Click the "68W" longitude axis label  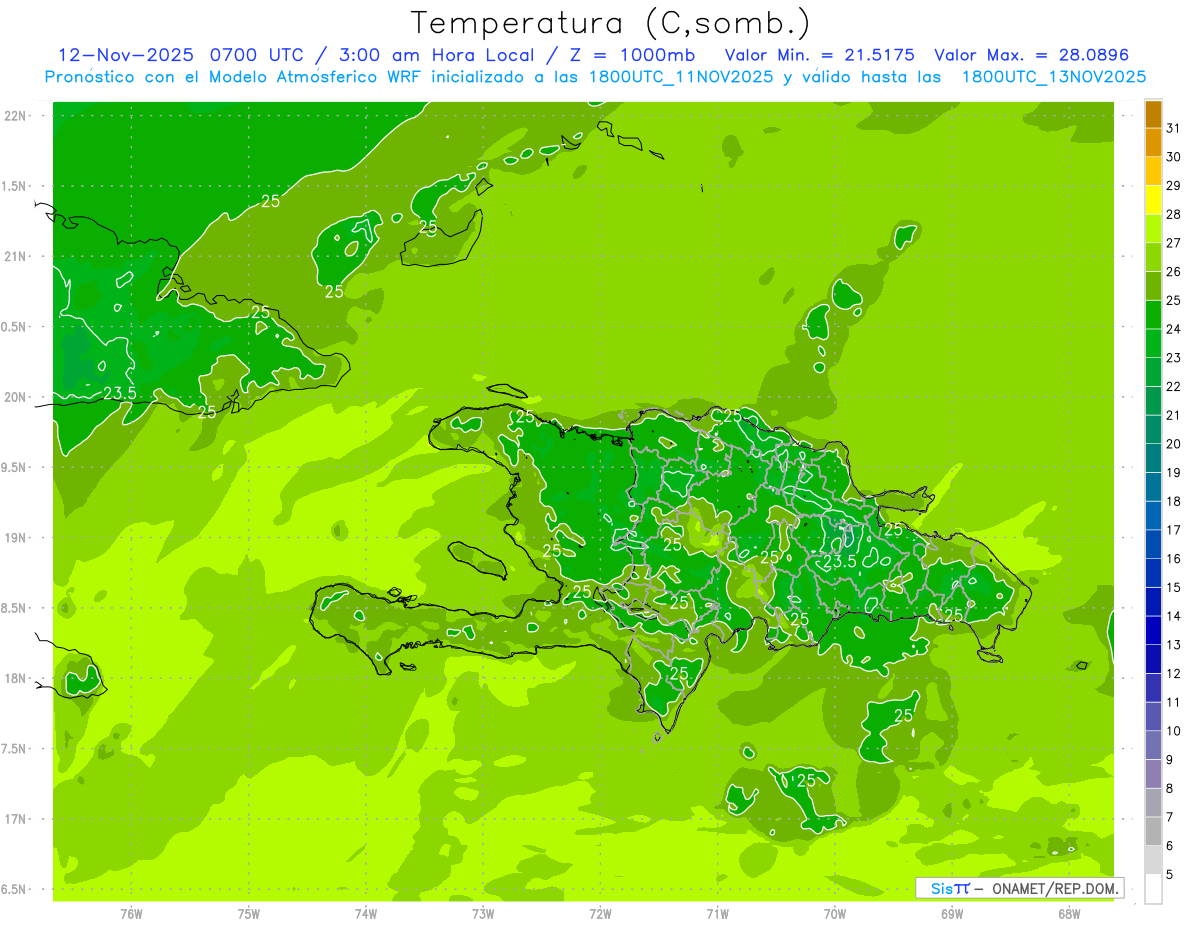[1069, 913]
